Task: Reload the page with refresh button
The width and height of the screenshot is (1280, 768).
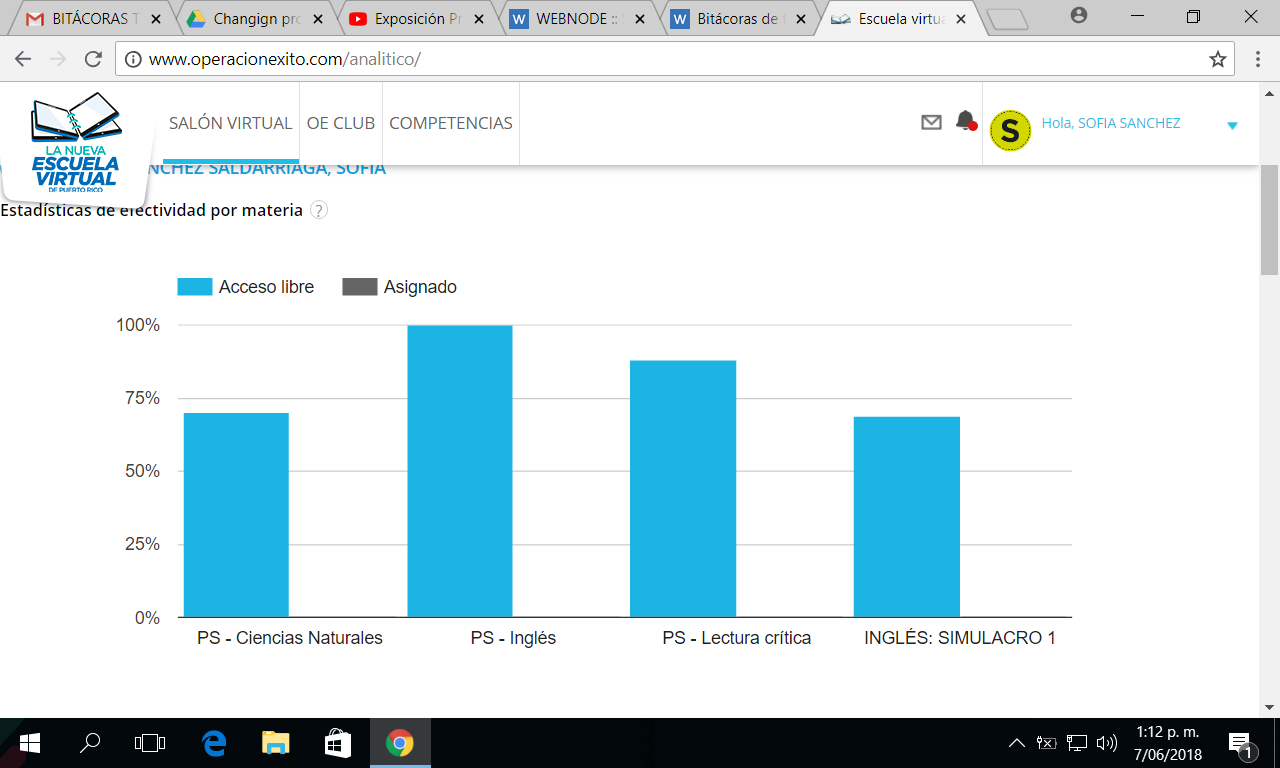Action: click(x=93, y=59)
